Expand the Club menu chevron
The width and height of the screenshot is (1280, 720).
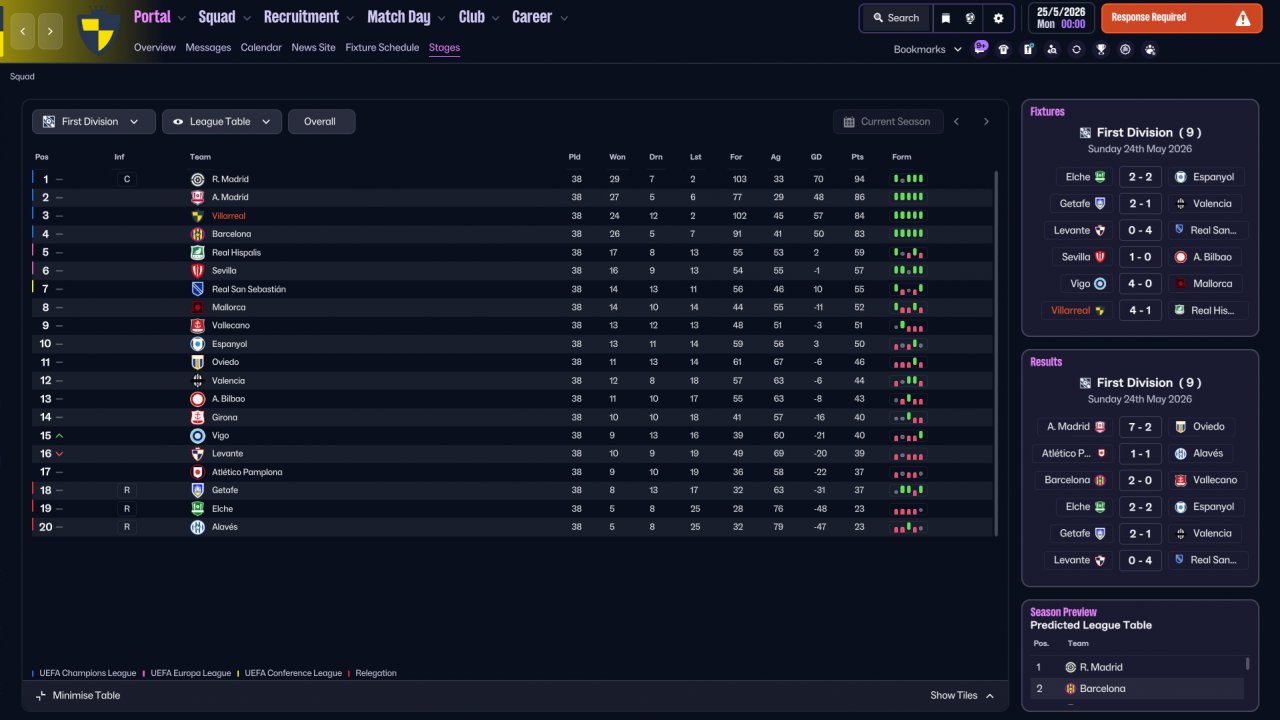pyautogui.click(x=495, y=18)
